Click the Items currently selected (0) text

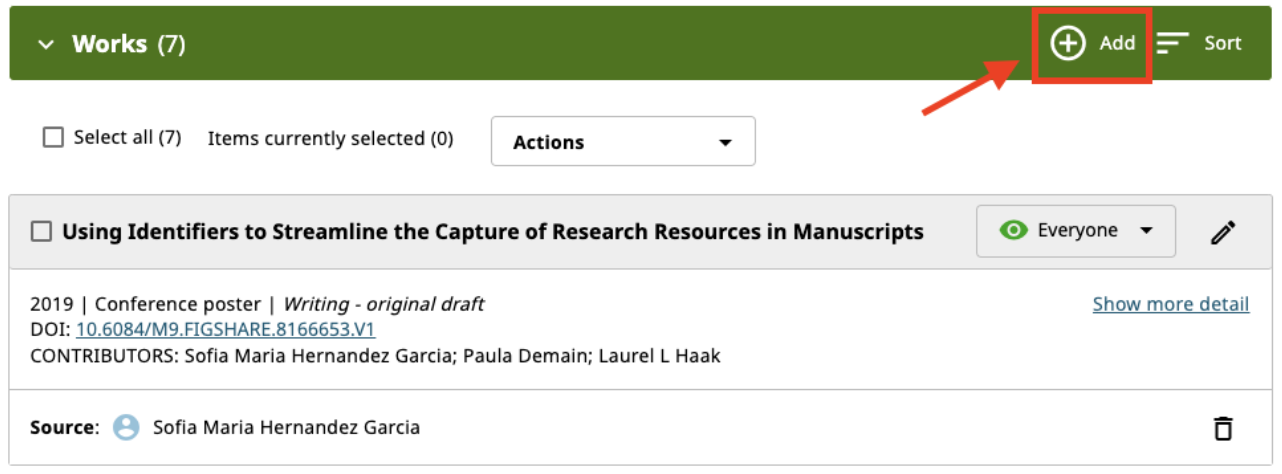330,139
